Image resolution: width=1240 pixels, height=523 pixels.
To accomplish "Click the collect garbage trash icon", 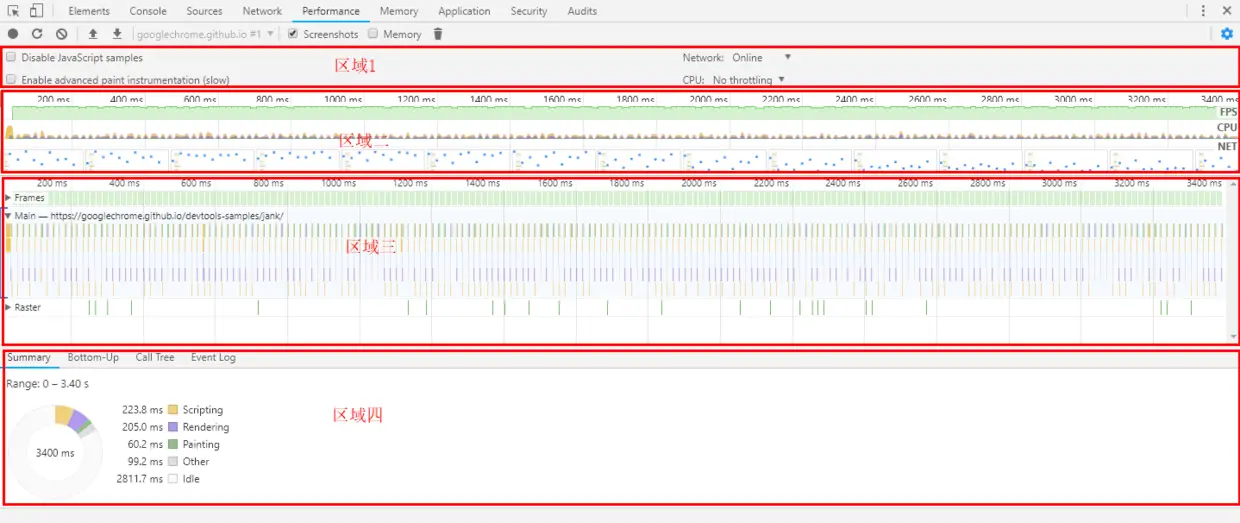I will 438,34.
